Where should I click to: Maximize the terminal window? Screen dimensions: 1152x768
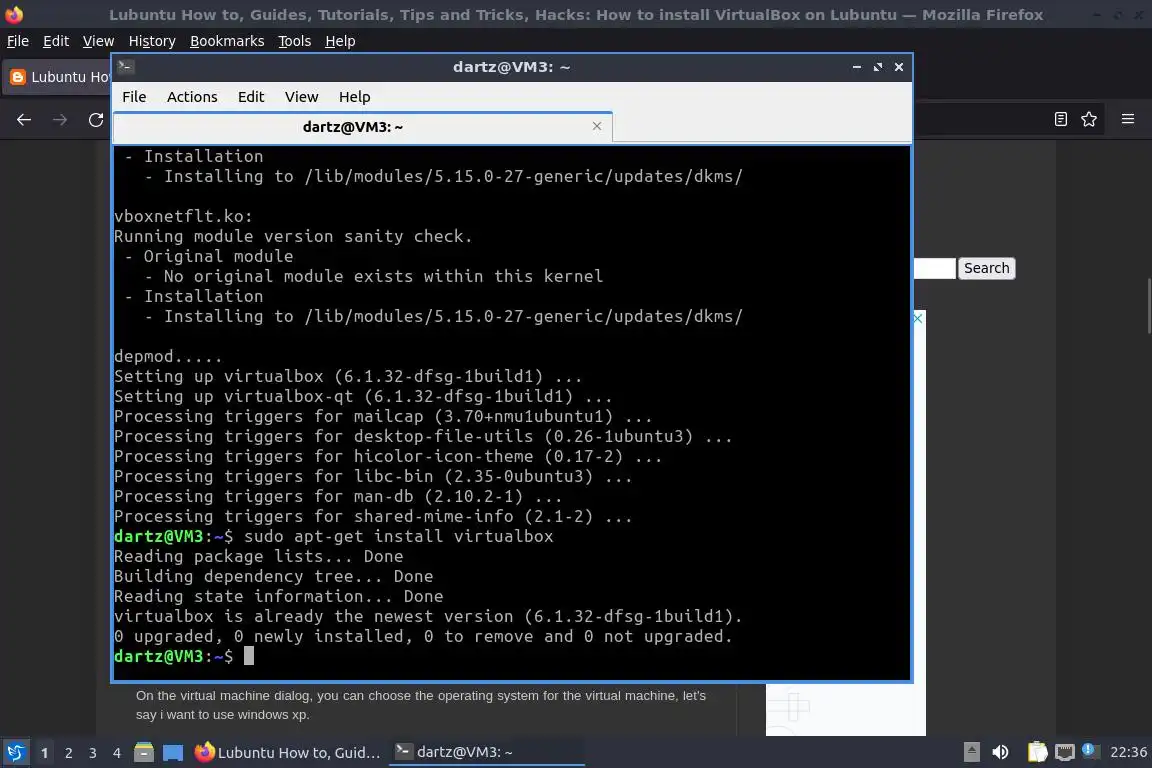[x=877, y=67]
